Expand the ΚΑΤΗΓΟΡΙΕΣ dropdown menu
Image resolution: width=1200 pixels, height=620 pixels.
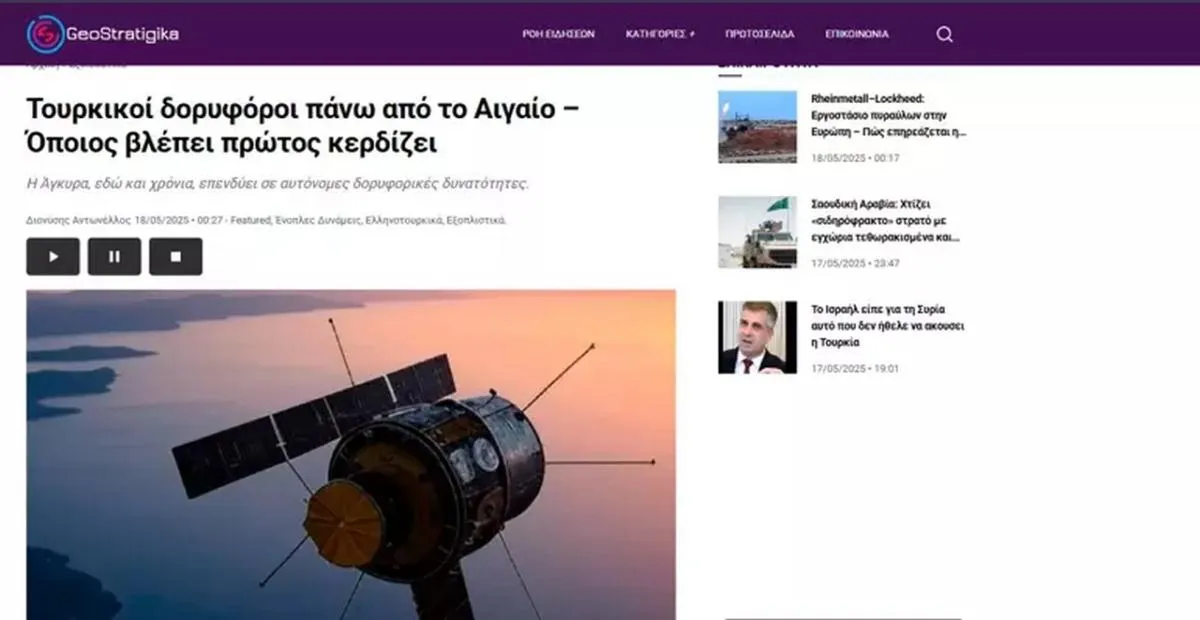click(x=660, y=34)
